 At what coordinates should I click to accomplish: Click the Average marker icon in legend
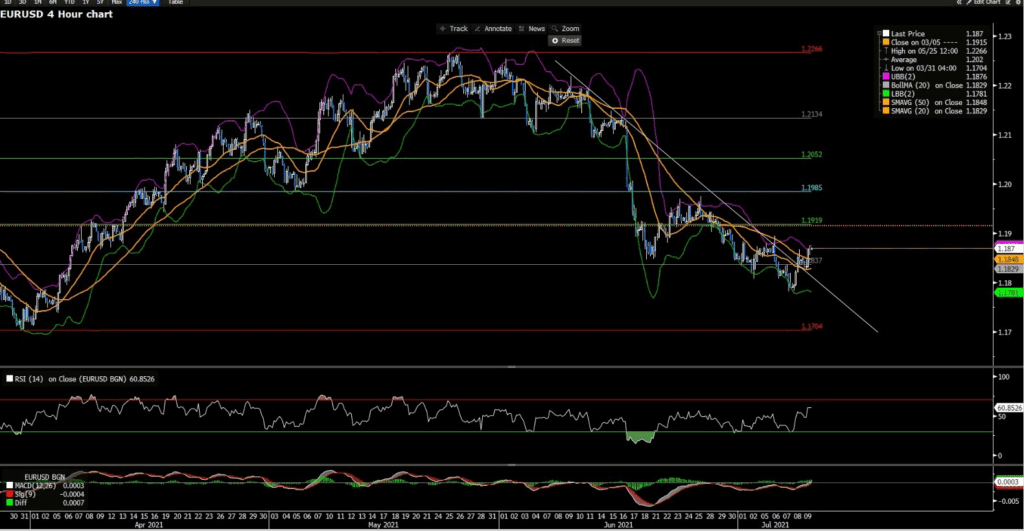(x=886, y=59)
